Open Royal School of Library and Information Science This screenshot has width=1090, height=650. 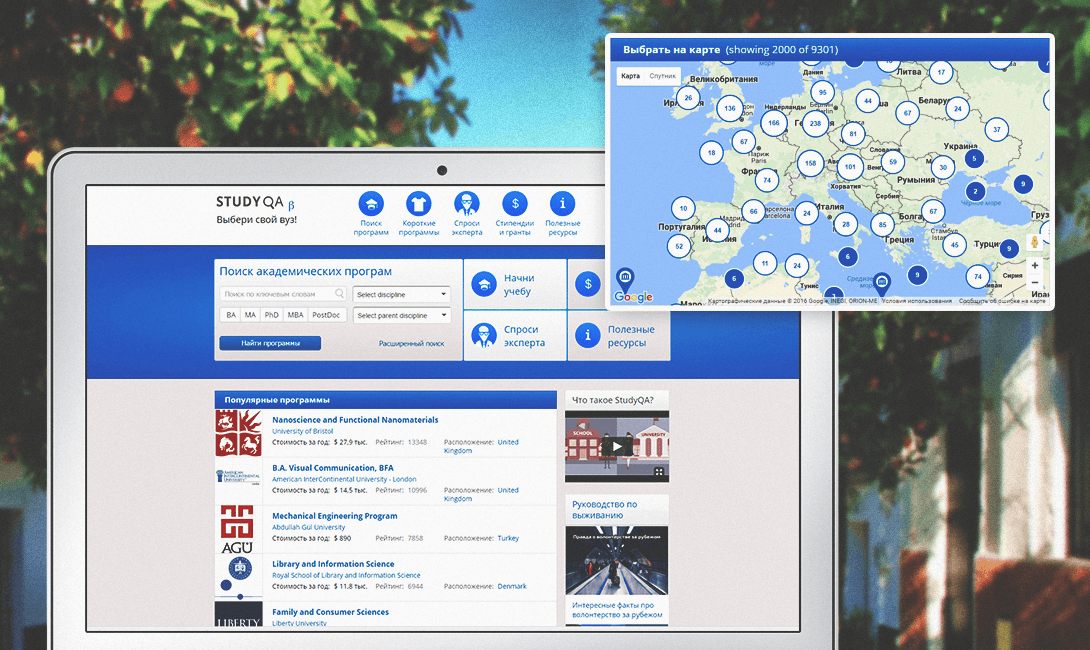(346, 575)
